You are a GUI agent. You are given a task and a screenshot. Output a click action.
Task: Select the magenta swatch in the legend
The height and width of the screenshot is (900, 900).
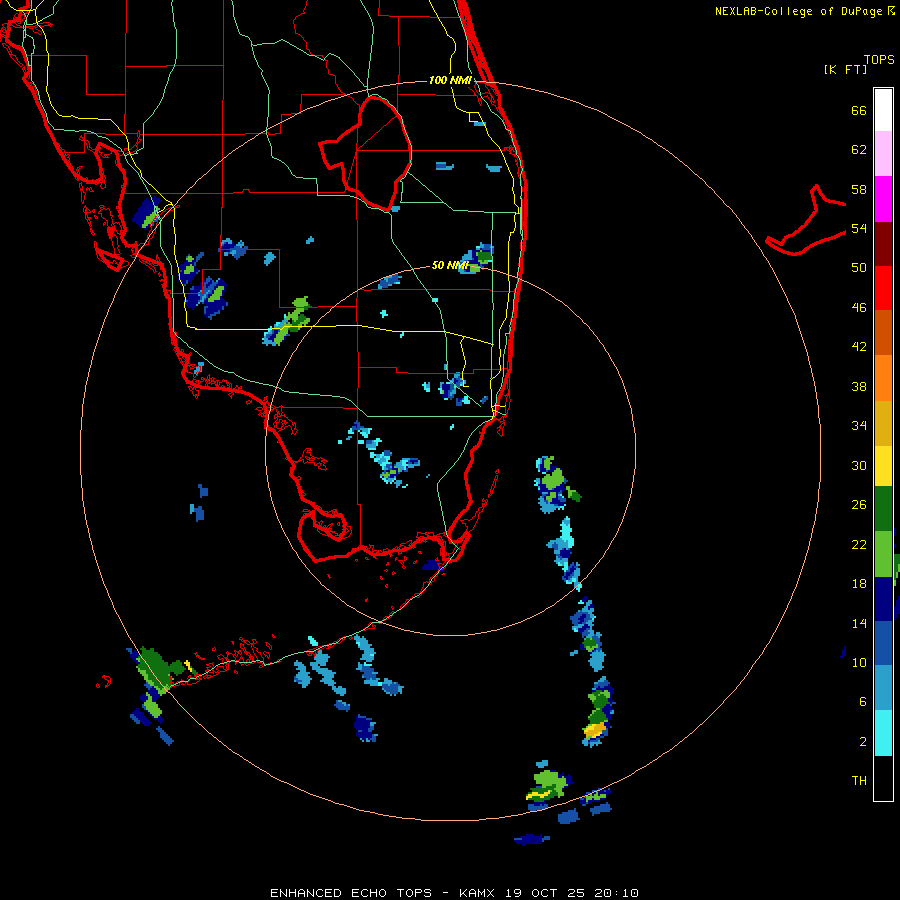point(883,199)
